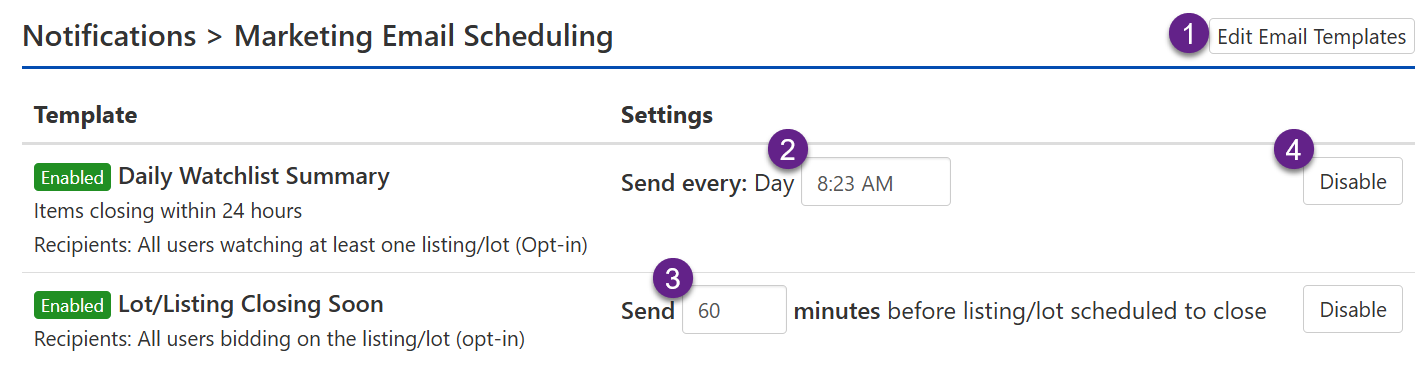Click the 'Items closing within 24 hours' description
Viewport: 1428px width, 373px height.
[x=168, y=211]
